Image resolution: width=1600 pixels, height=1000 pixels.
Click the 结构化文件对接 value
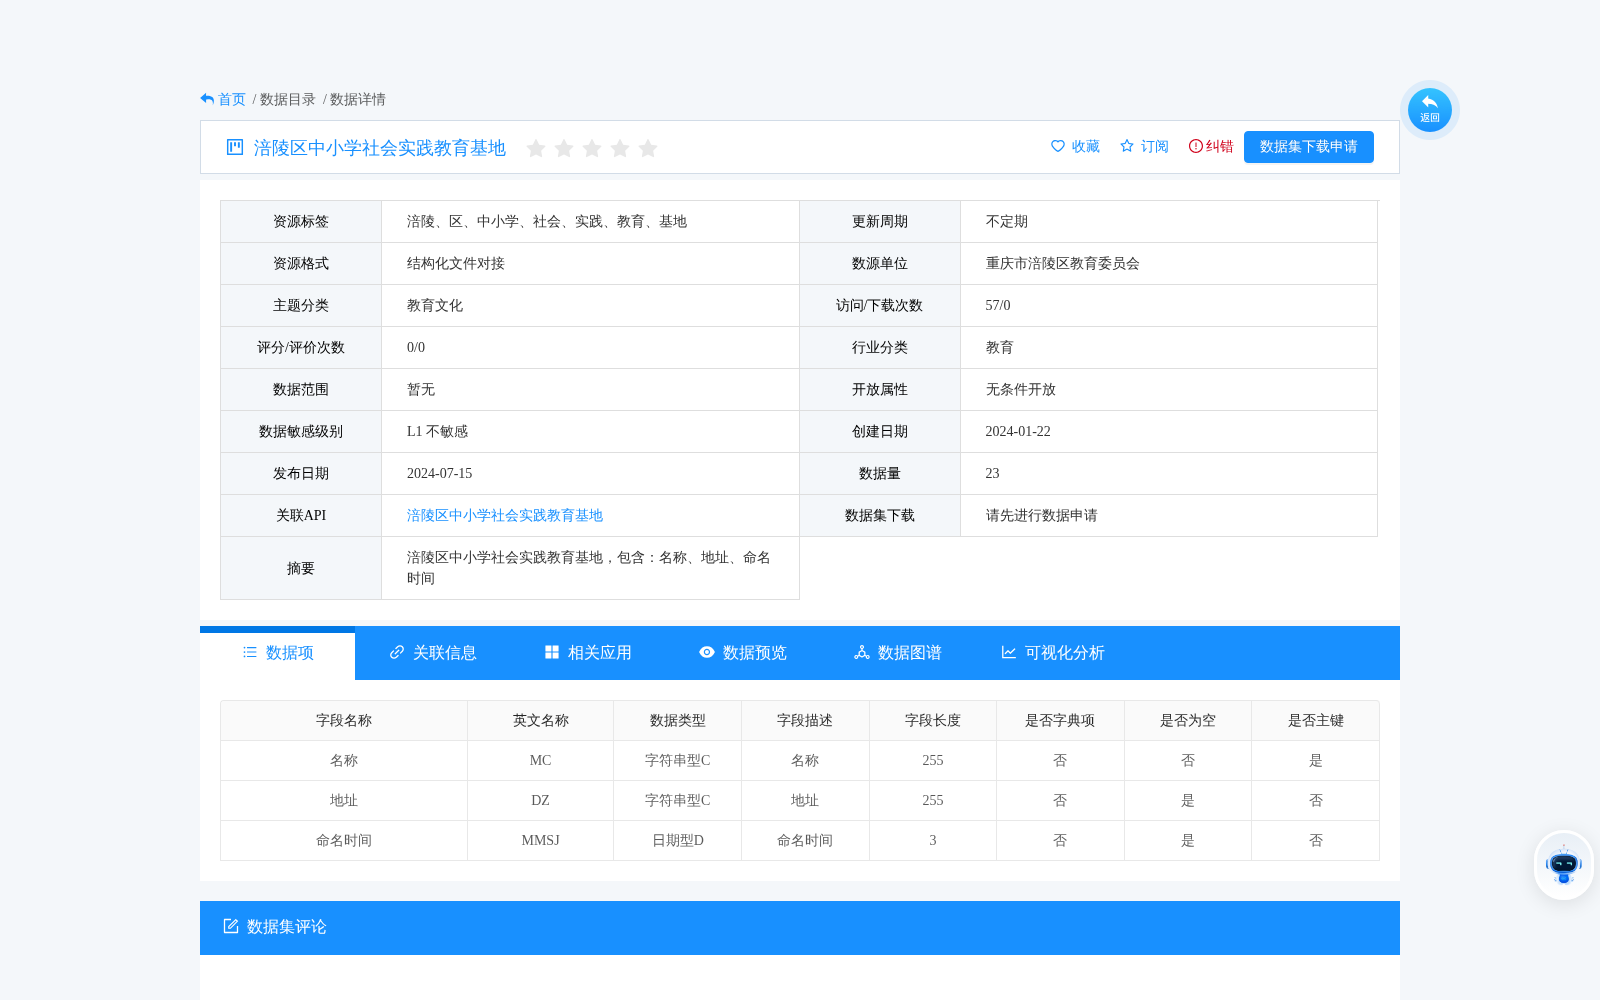pos(456,263)
